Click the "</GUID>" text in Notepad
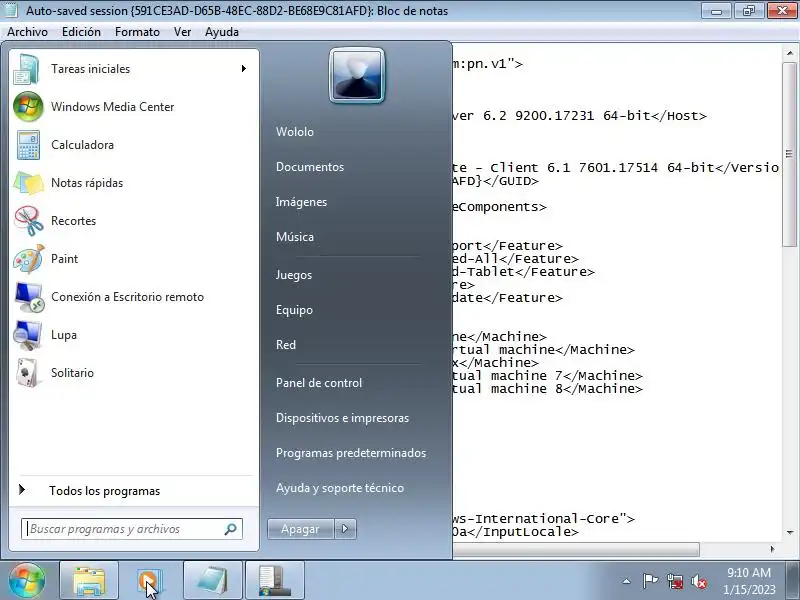 click(x=511, y=181)
